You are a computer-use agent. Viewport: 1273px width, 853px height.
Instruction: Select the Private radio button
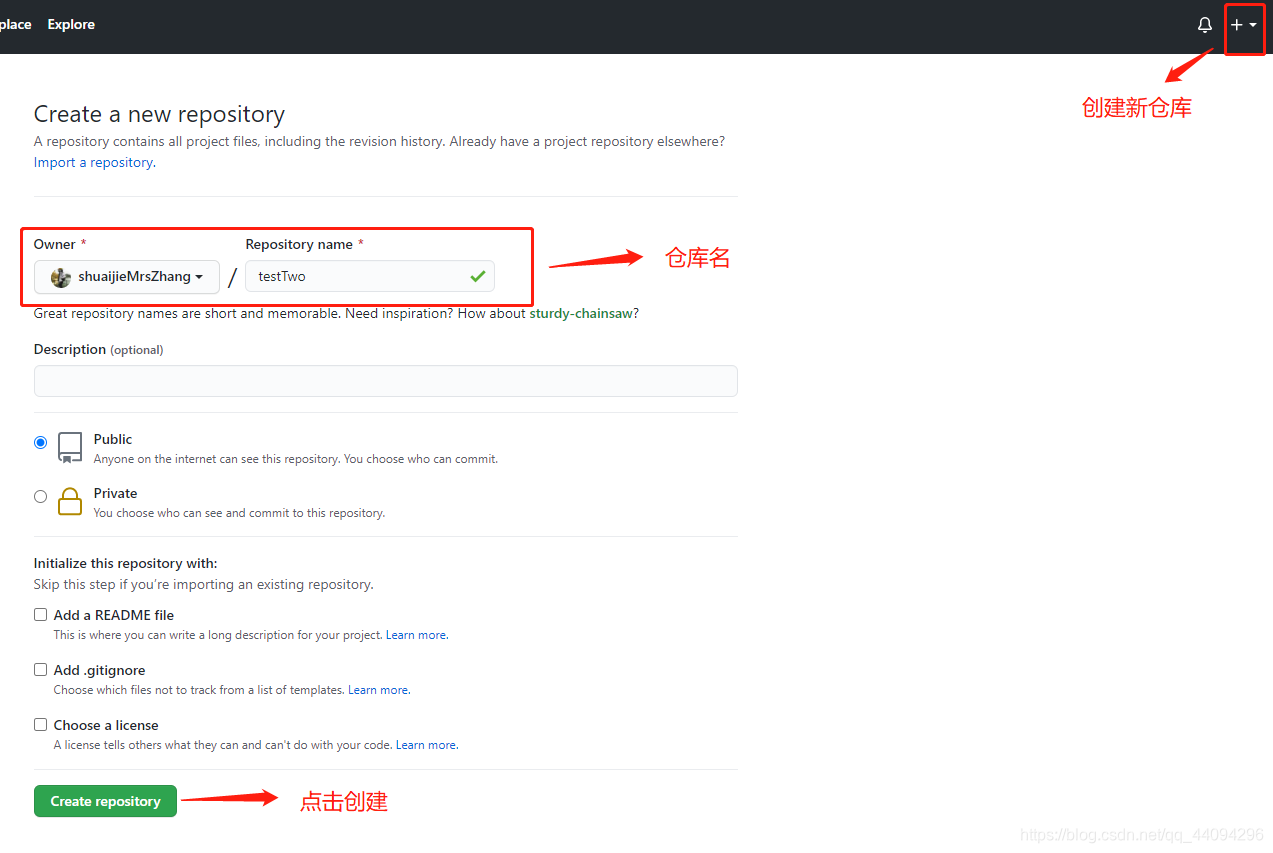point(40,496)
